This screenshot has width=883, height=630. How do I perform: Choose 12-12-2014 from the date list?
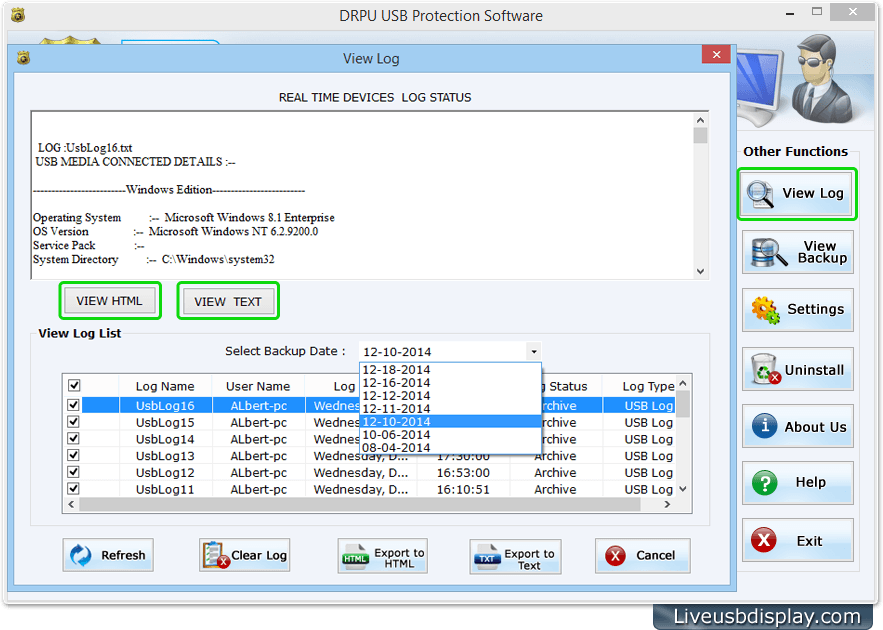click(x=450, y=396)
